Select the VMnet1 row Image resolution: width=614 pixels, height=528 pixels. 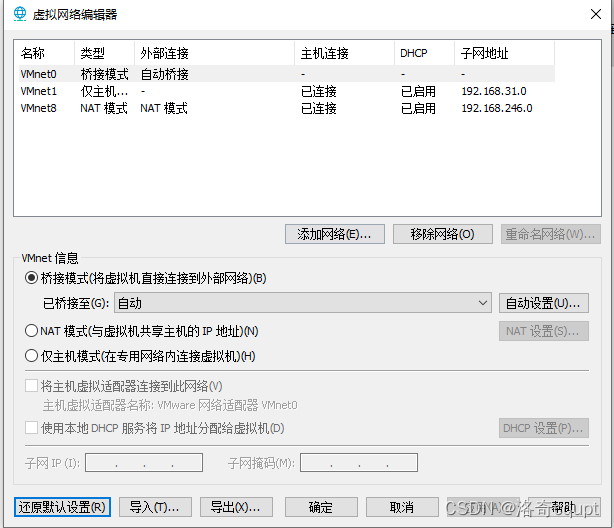pos(287,91)
